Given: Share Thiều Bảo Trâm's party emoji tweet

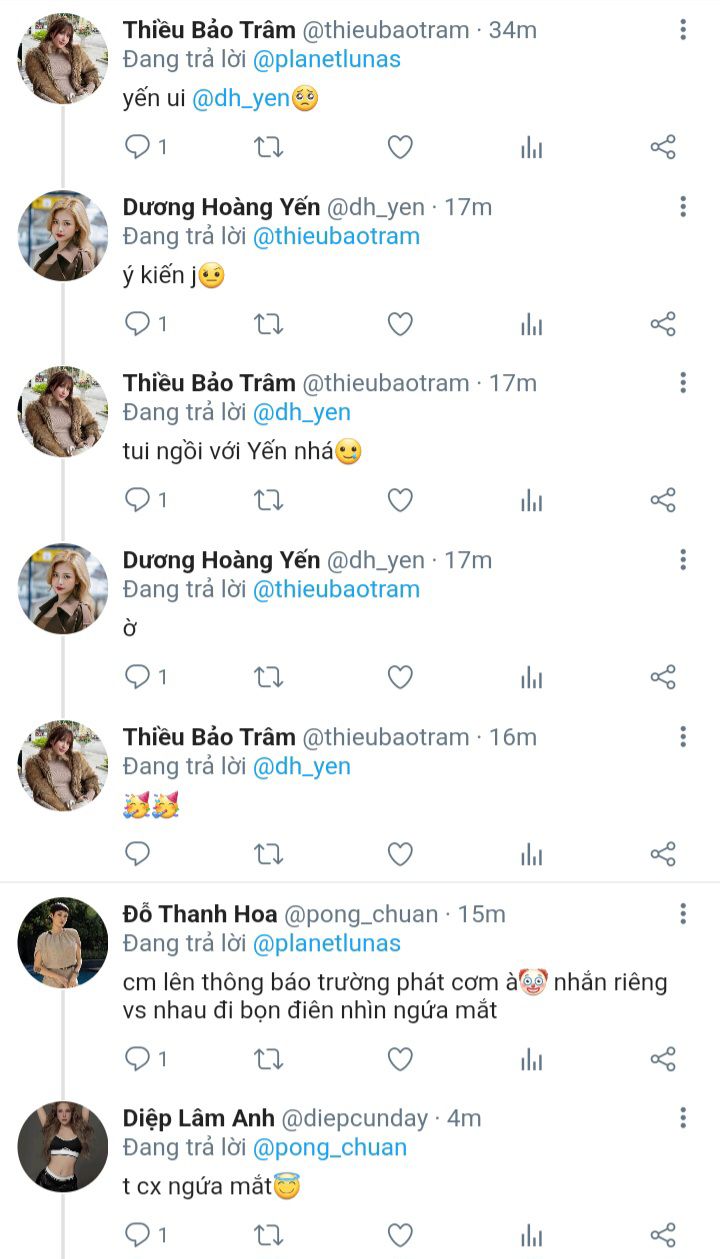Looking at the screenshot, I should [663, 854].
